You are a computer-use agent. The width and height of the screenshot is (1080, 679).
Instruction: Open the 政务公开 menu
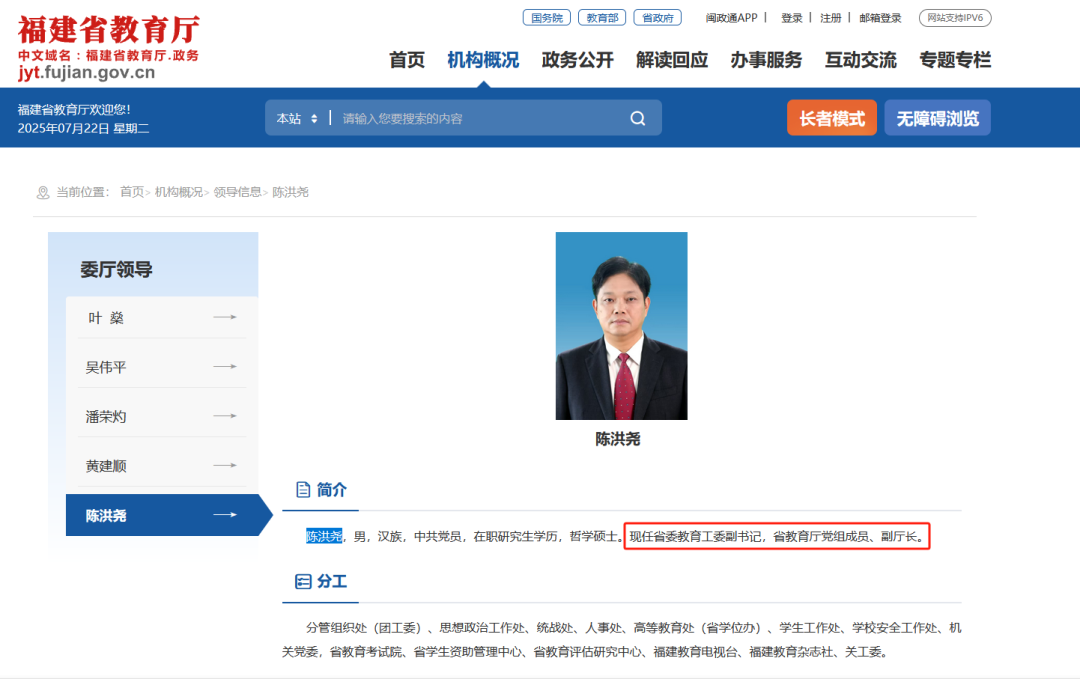click(577, 60)
